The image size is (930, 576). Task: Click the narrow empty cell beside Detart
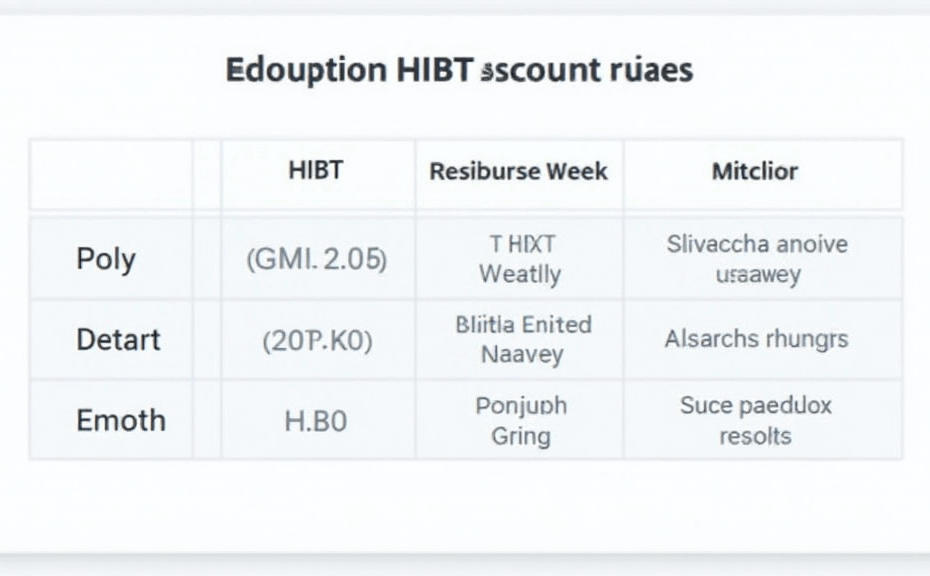(x=207, y=340)
